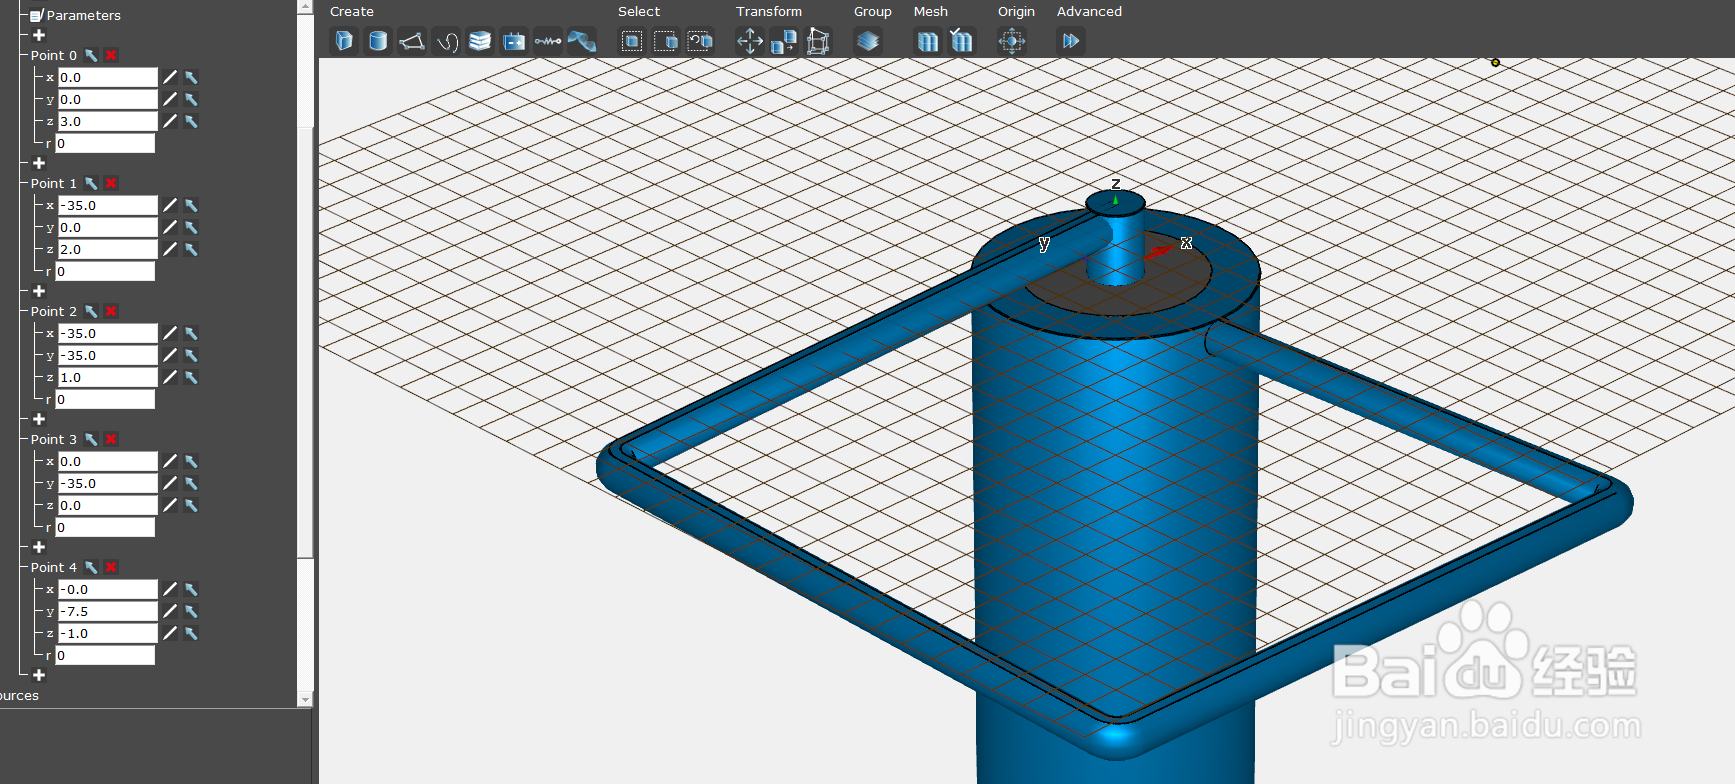Image resolution: width=1735 pixels, height=784 pixels.
Task: Select the wavy surface creation tool
Action: 582,41
